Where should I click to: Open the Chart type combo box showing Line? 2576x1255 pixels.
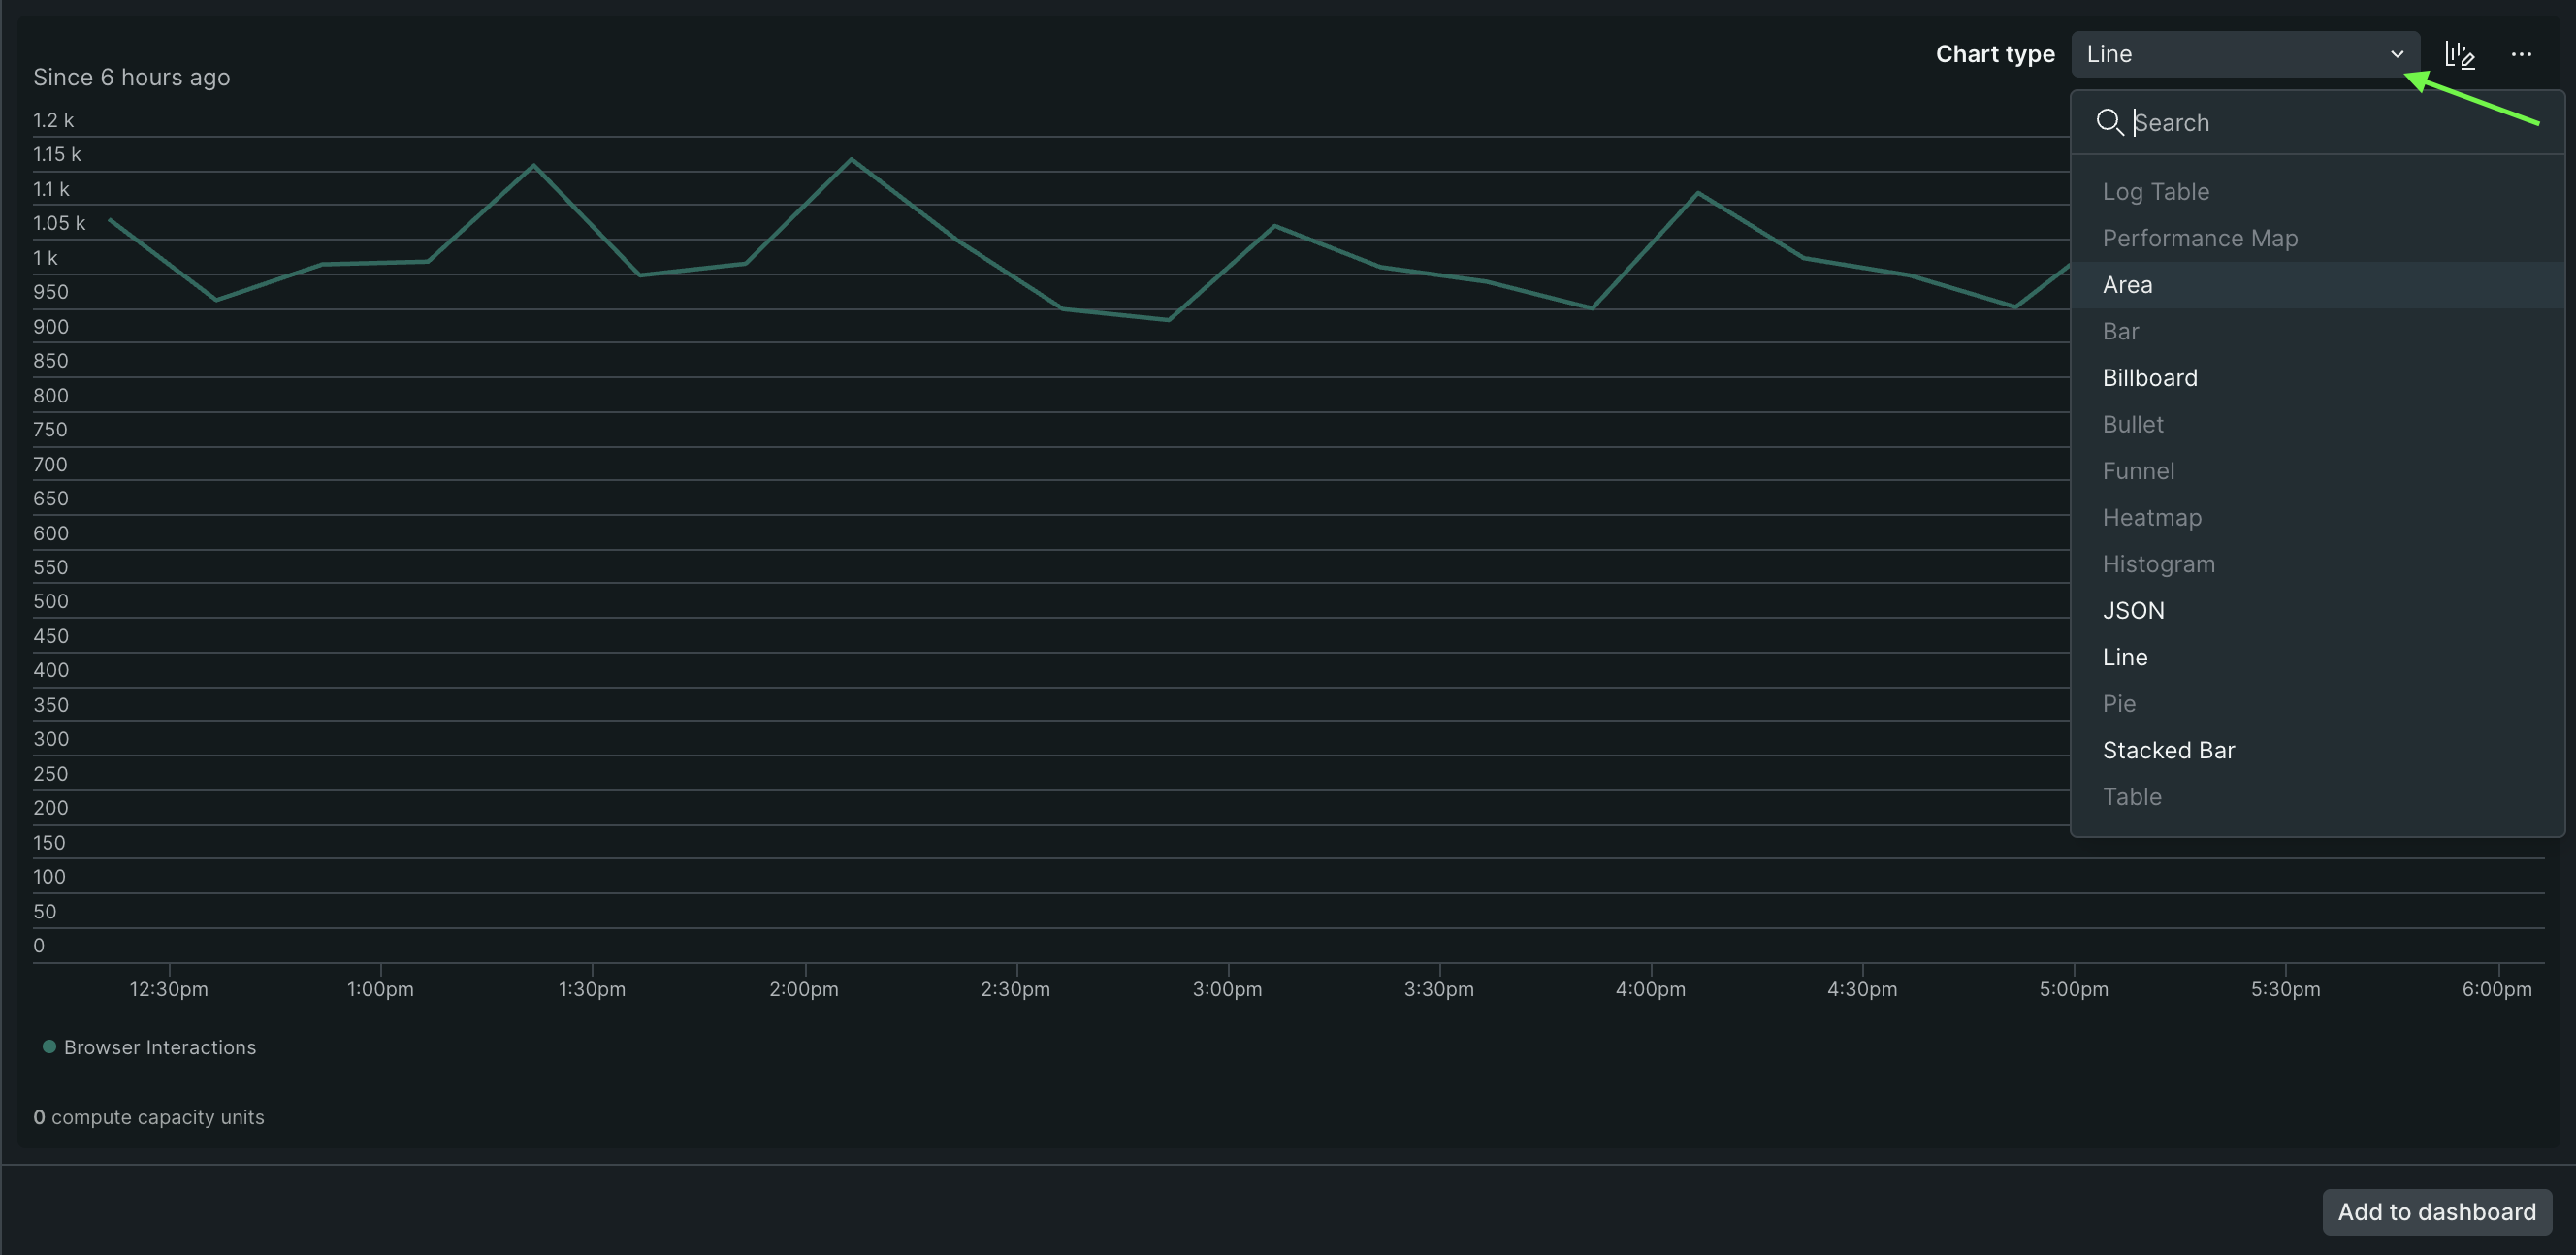[x=2244, y=54]
